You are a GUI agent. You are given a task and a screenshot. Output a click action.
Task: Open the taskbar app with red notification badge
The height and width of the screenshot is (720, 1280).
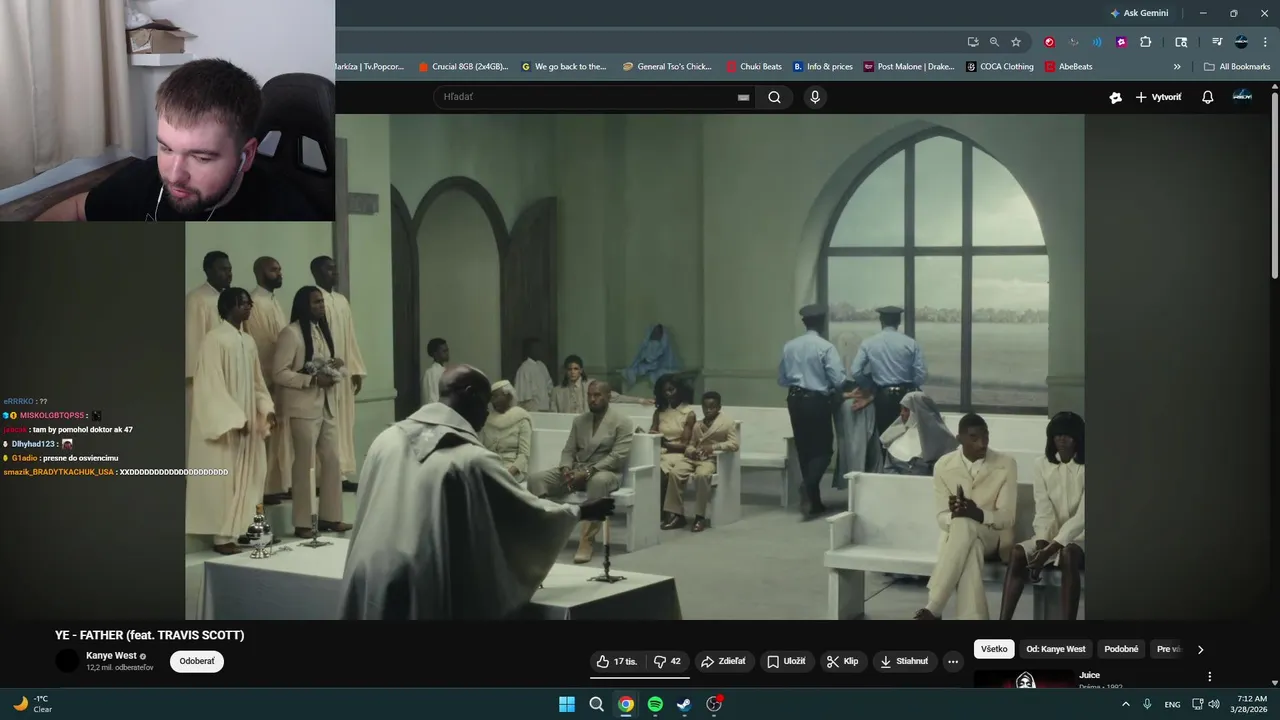point(714,704)
